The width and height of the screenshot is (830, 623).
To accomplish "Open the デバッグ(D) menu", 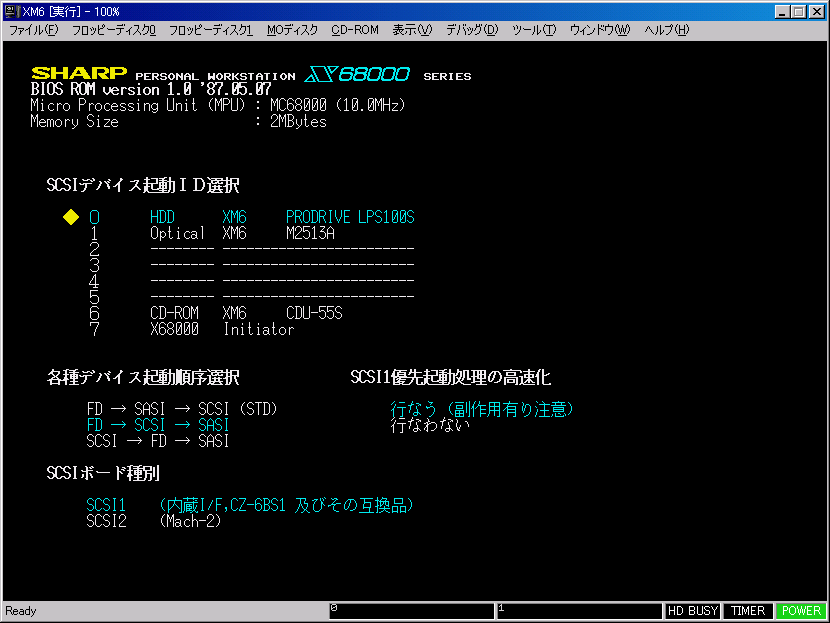I will [472, 30].
